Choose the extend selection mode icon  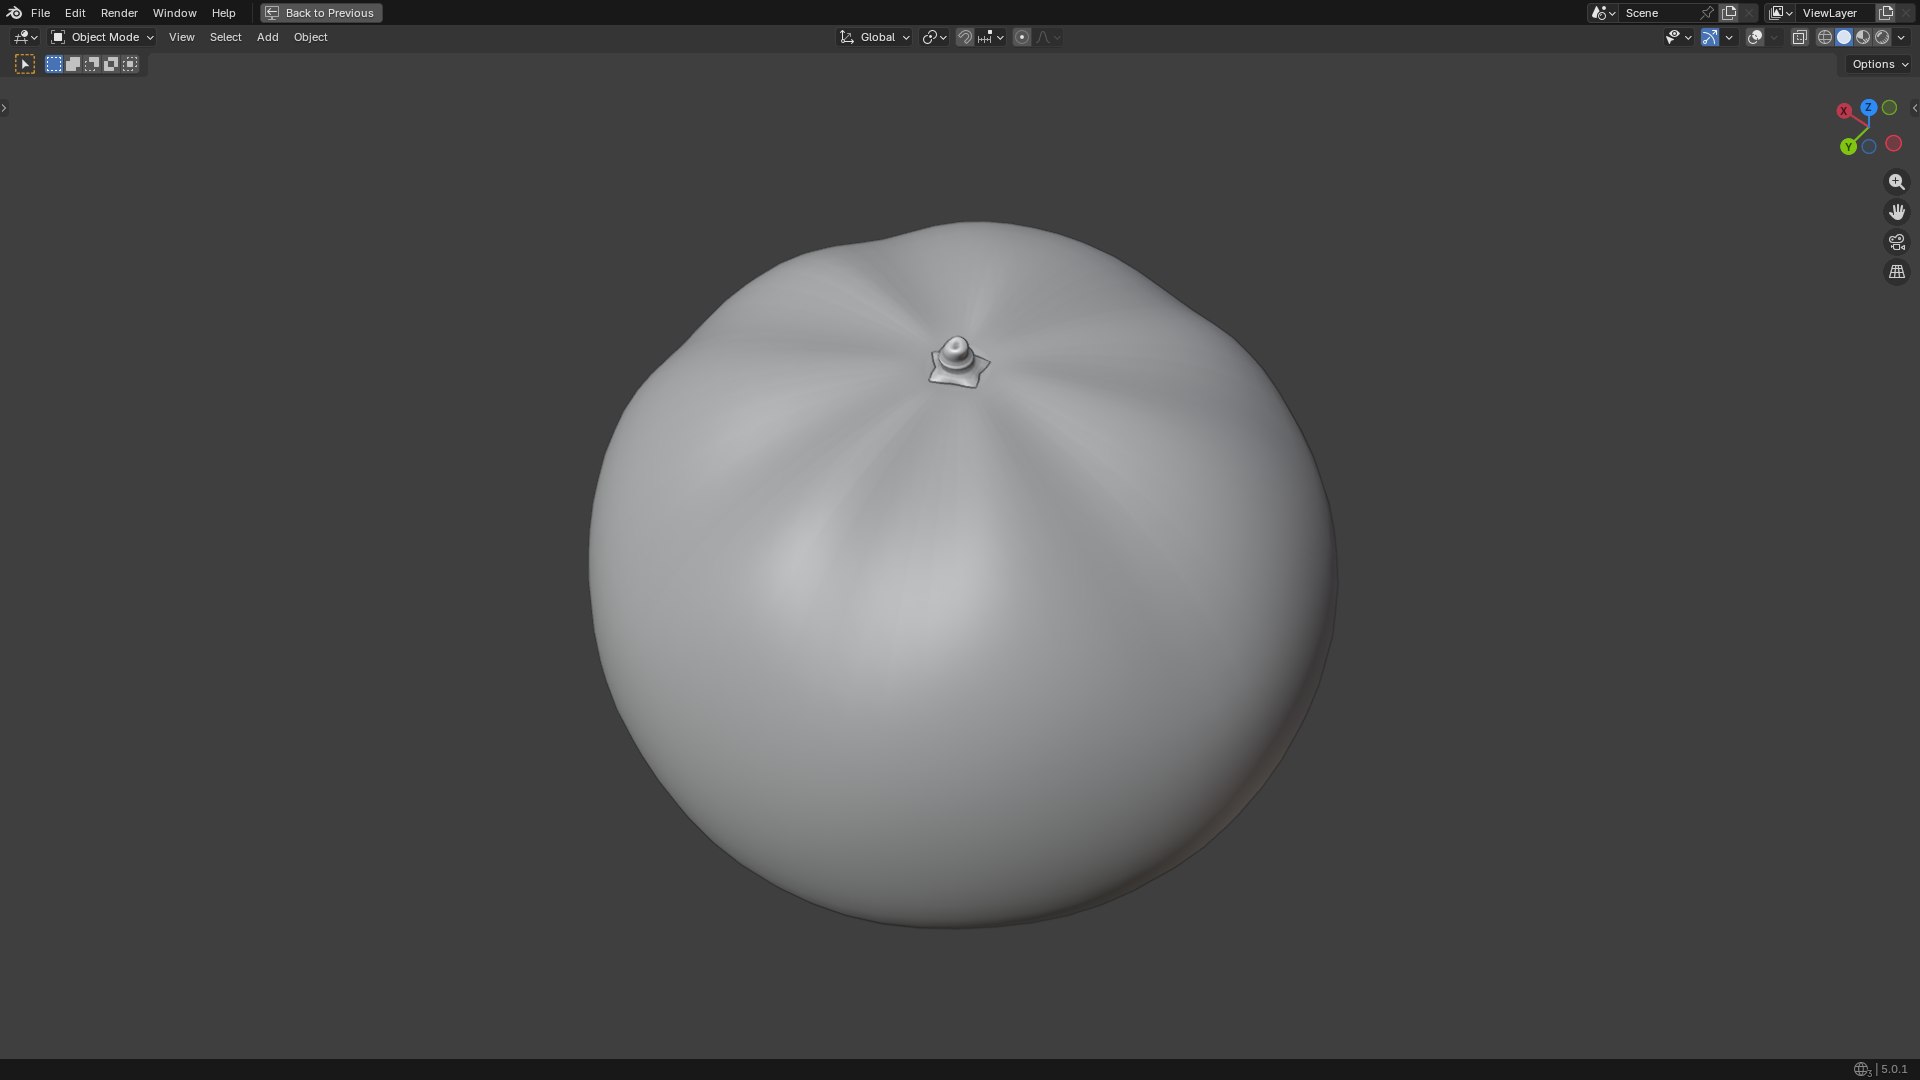pyautogui.click(x=73, y=64)
